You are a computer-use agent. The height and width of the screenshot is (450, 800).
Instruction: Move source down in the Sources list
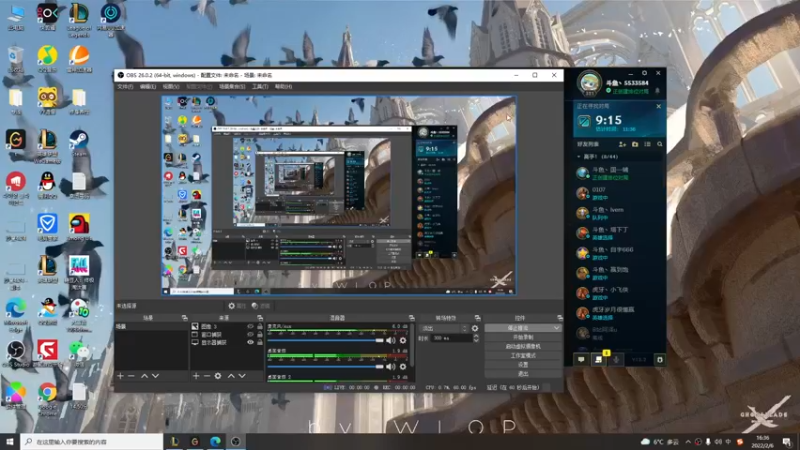[x=242, y=376]
